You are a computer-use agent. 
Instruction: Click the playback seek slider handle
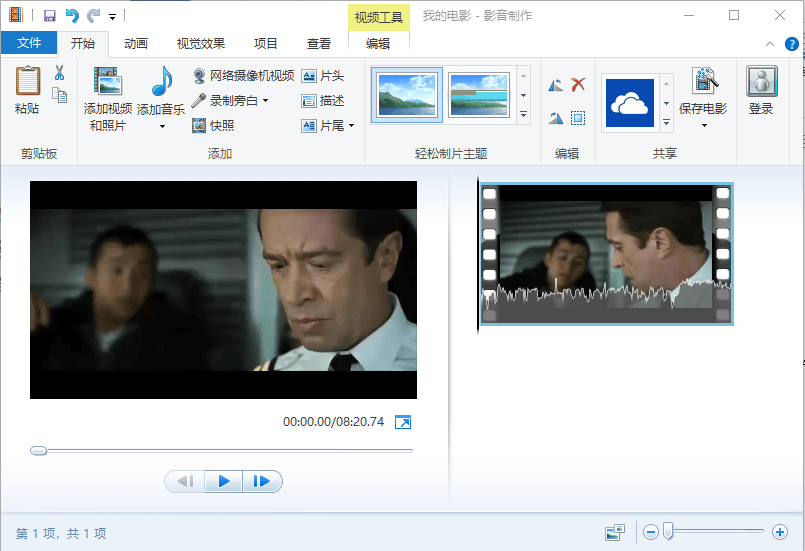[x=39, y=450]
